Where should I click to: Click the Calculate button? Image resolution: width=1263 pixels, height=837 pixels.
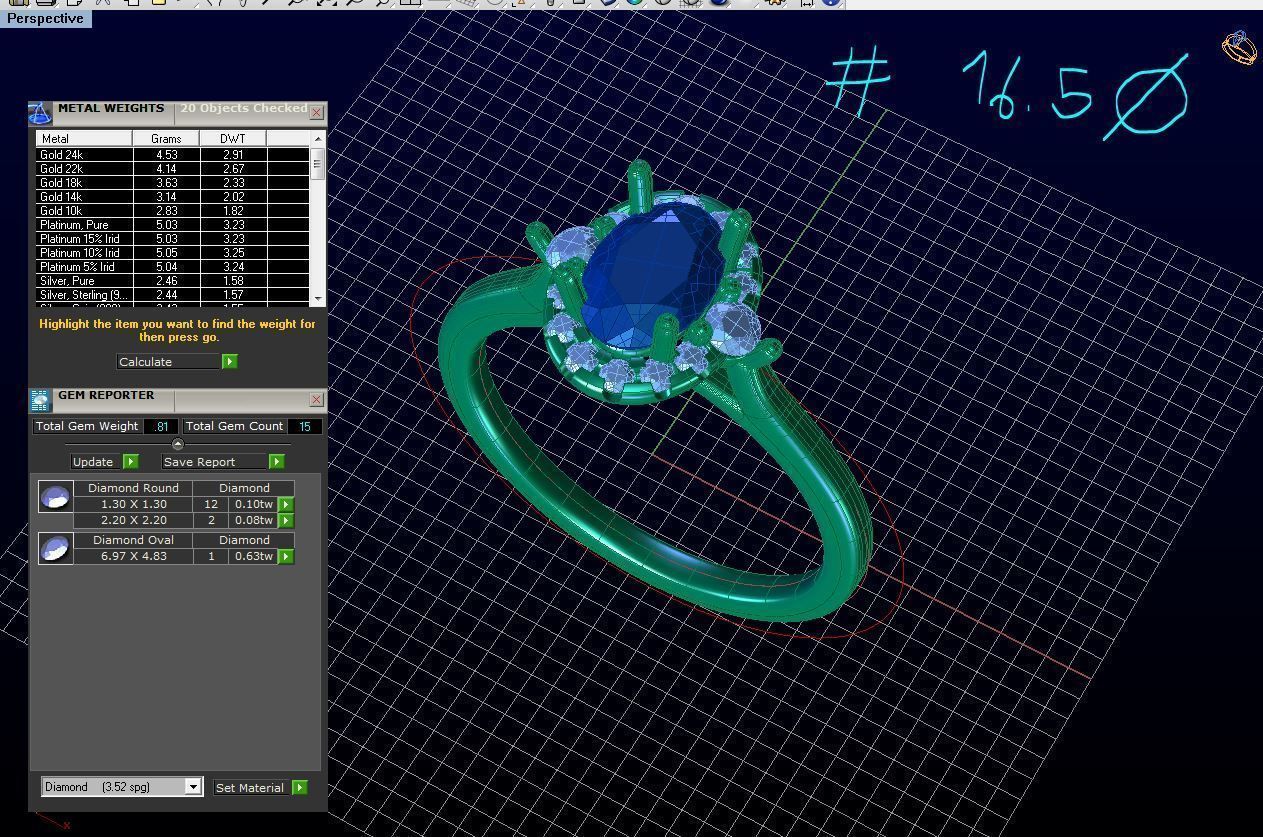[168, 361]
